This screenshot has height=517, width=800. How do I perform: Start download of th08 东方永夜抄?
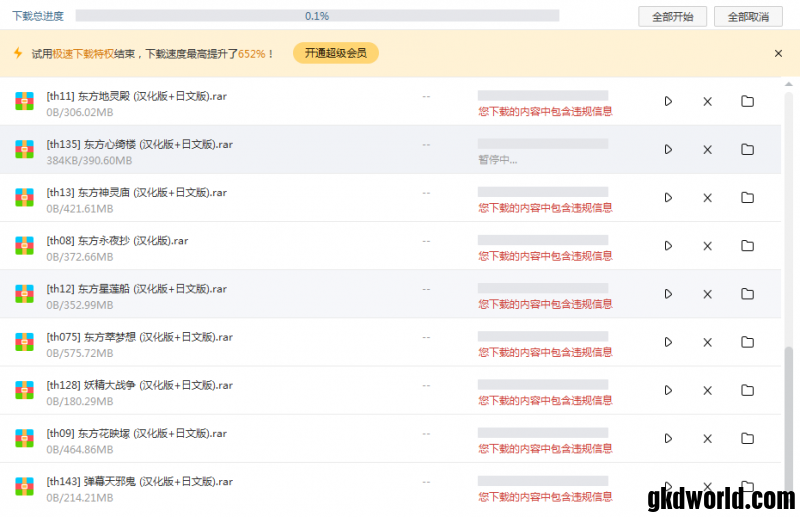coord(668,245)
